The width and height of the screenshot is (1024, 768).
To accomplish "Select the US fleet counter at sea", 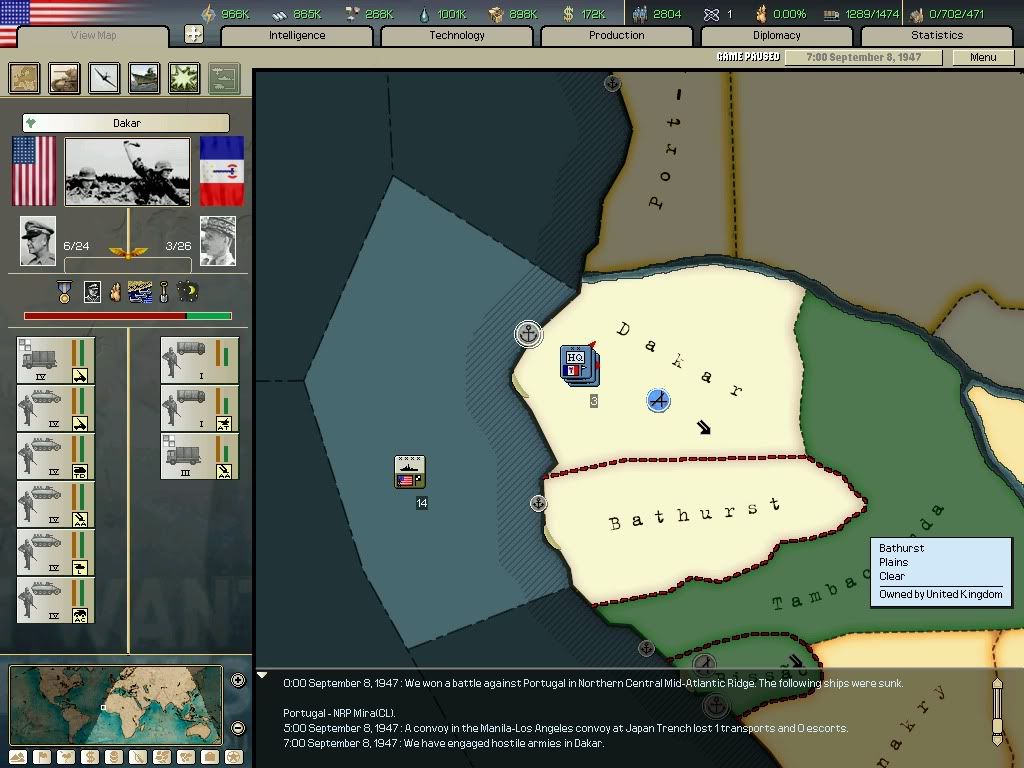I will 410,472.
